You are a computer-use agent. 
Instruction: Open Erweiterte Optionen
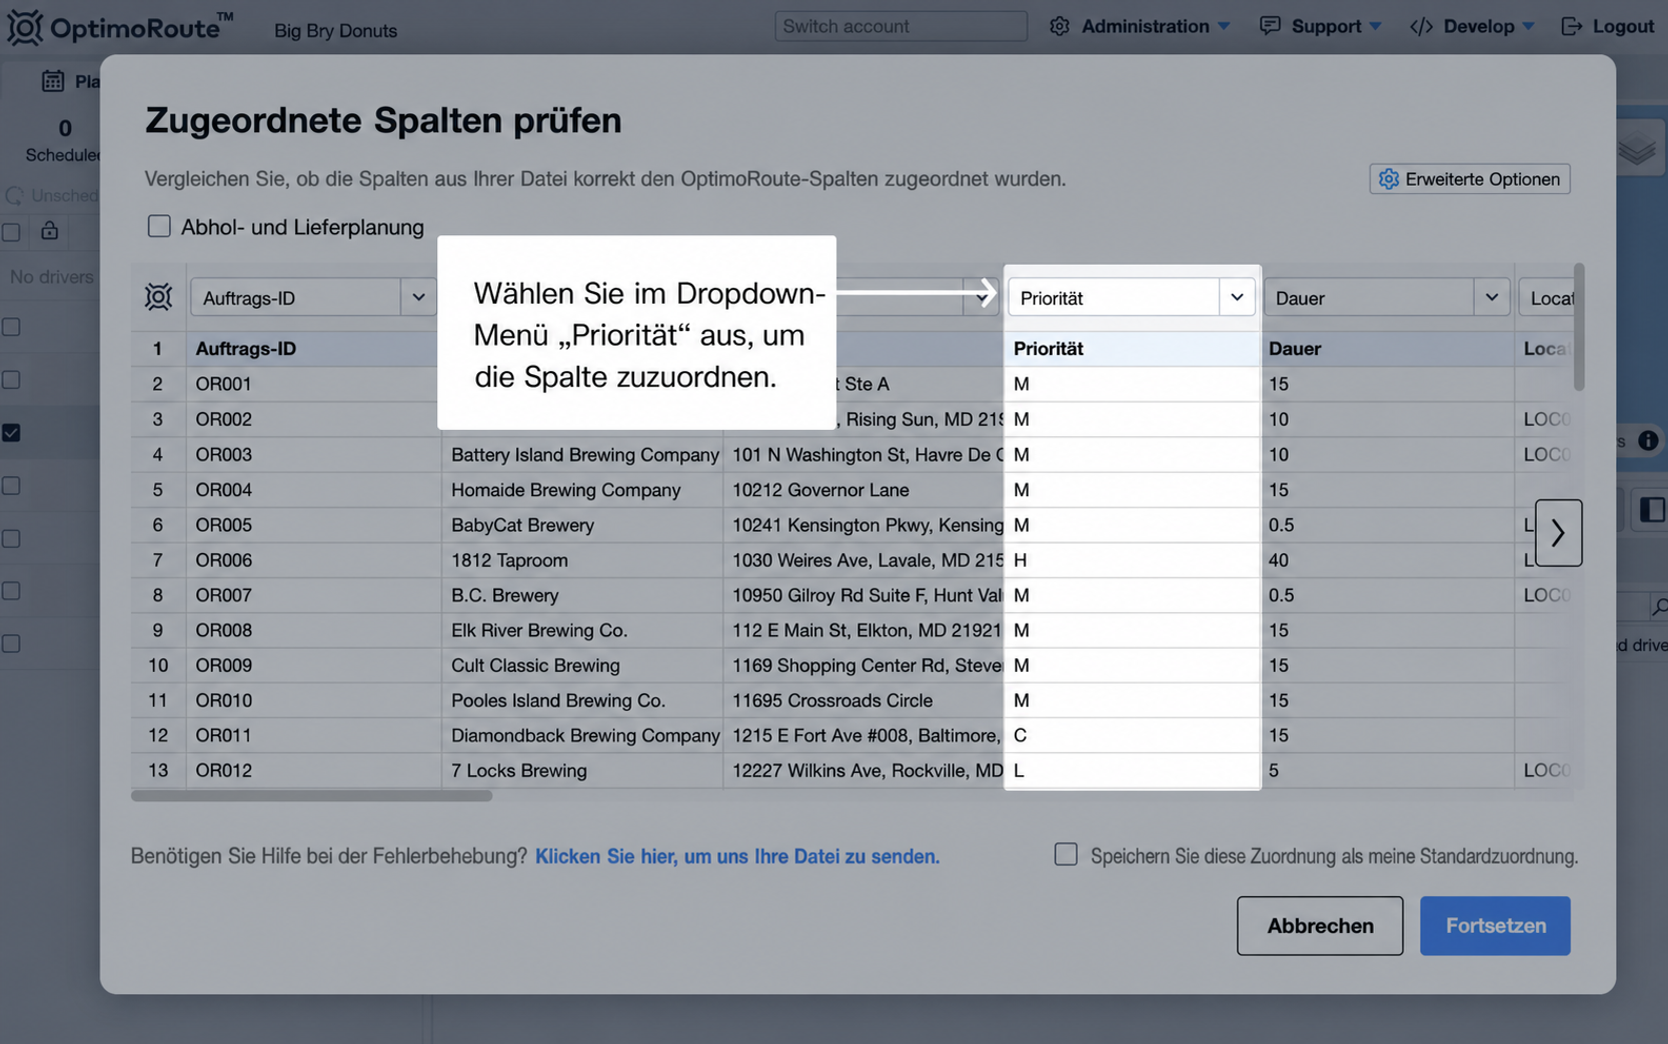tap(1470, 179)
